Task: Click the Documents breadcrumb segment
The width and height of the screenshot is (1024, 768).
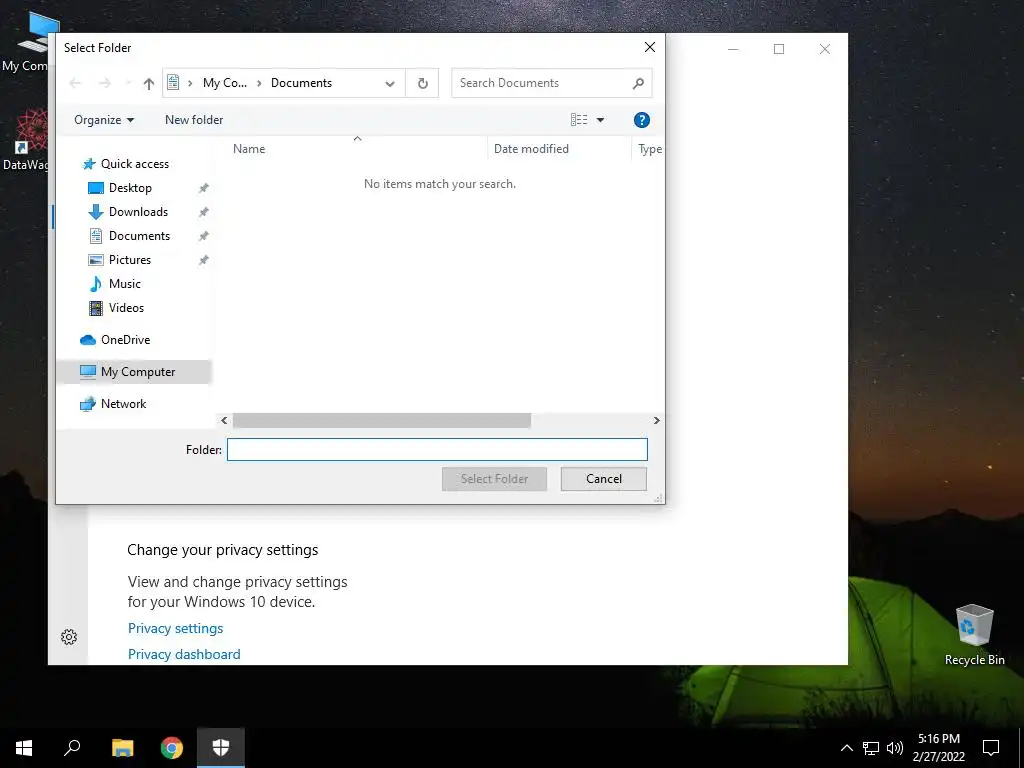Action: coord(301,83)
